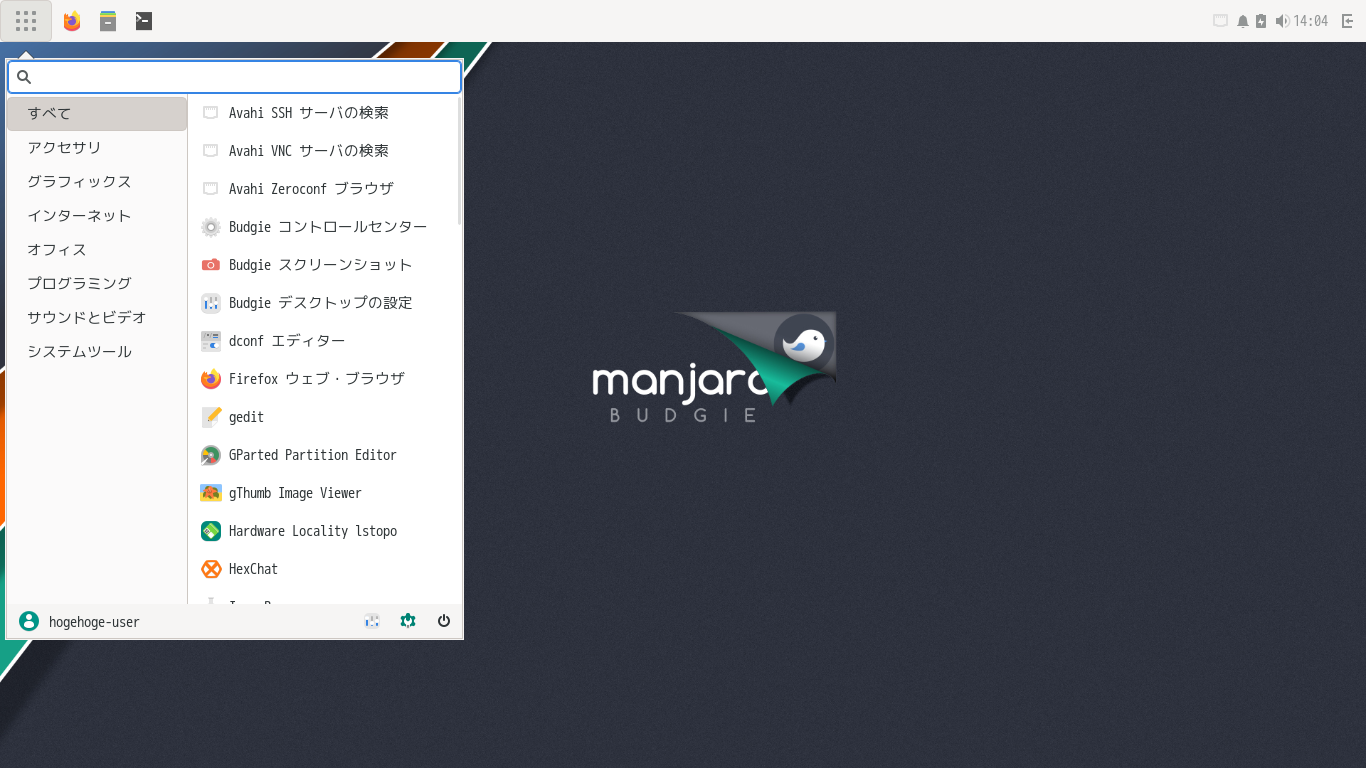Click the applications grid menu button
This screenshot has width=1366, height=768.
click(x=26, y=21)
